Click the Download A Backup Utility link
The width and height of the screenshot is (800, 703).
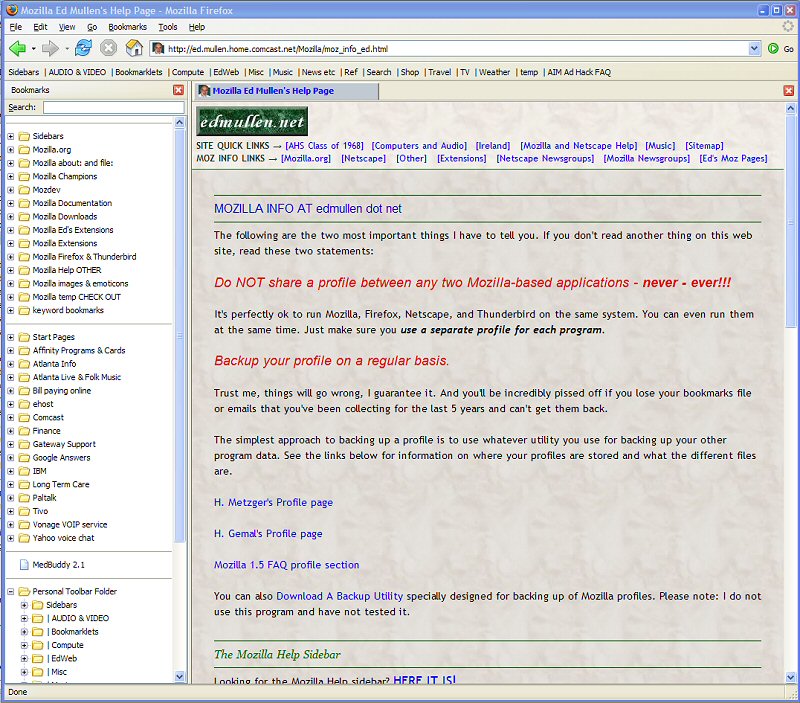340,597
